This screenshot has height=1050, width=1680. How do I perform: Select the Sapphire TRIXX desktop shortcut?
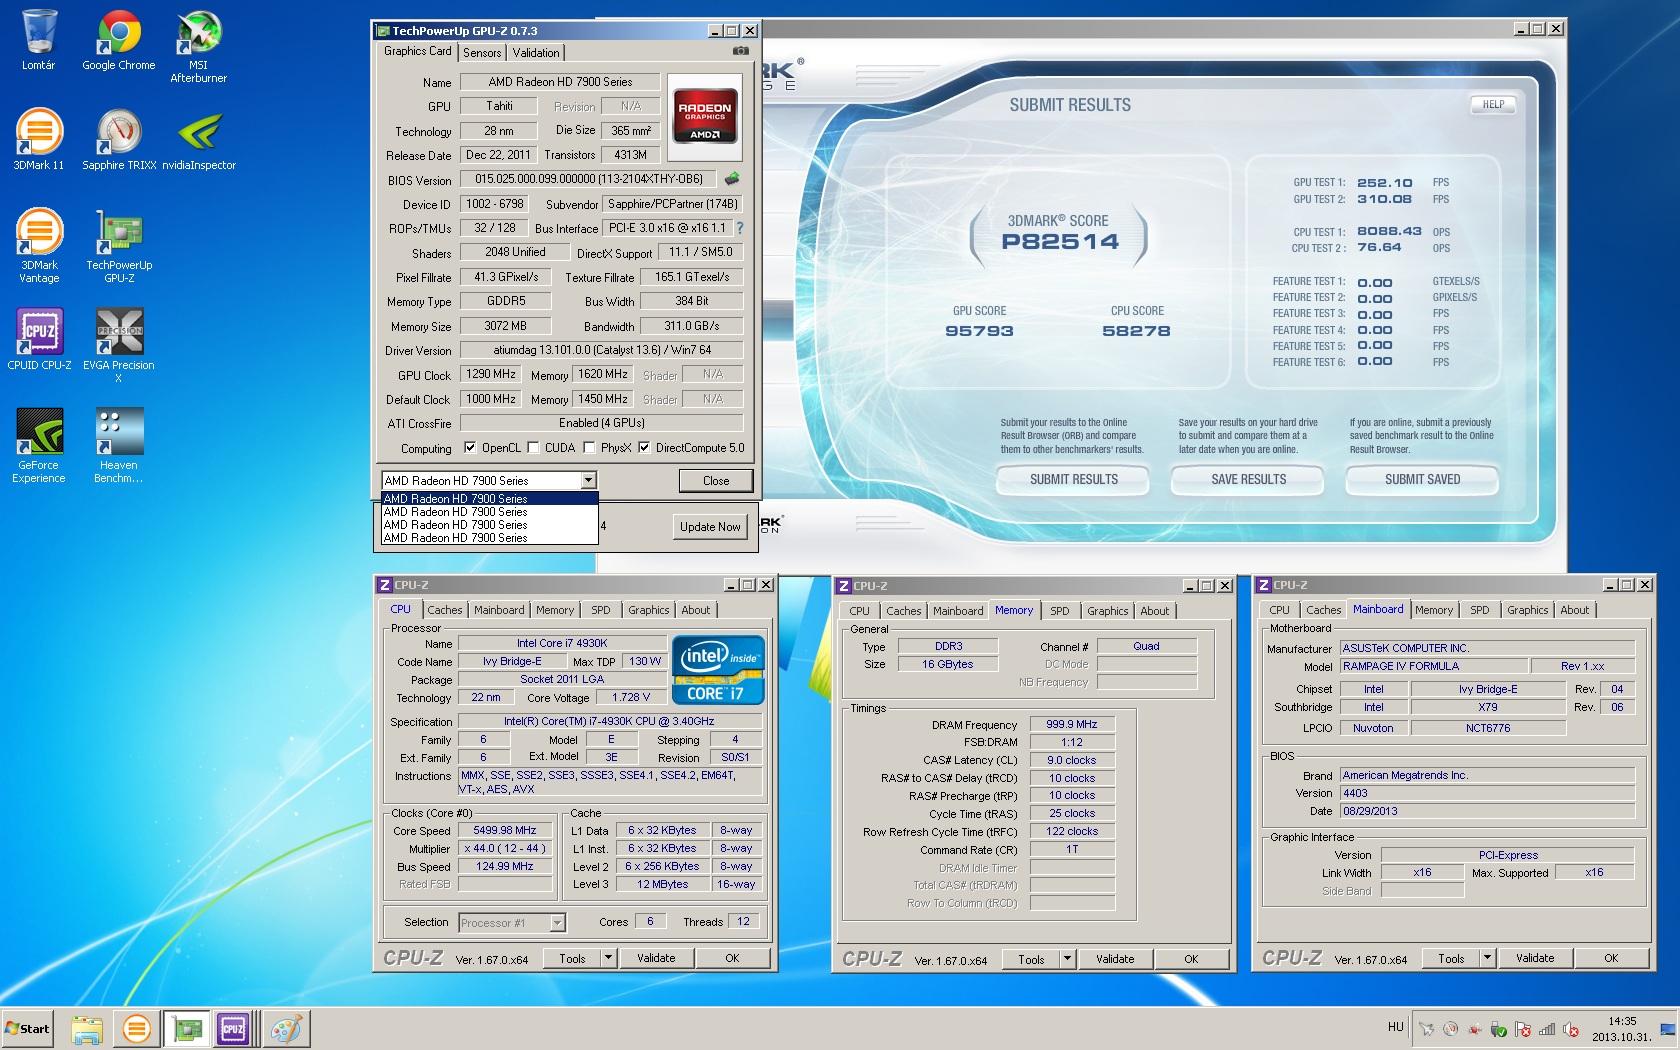[x=119, y=140]
